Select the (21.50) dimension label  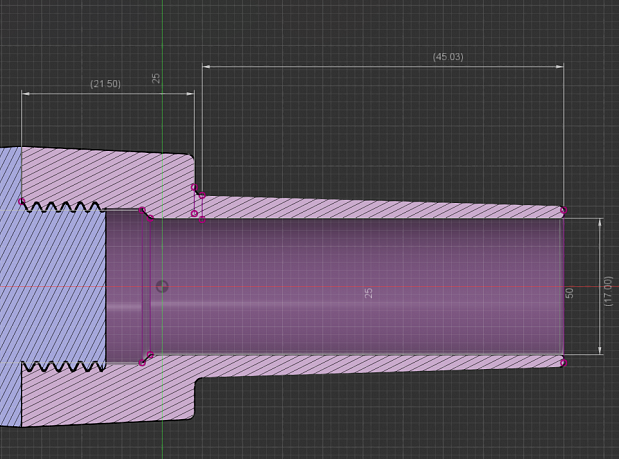105,84
